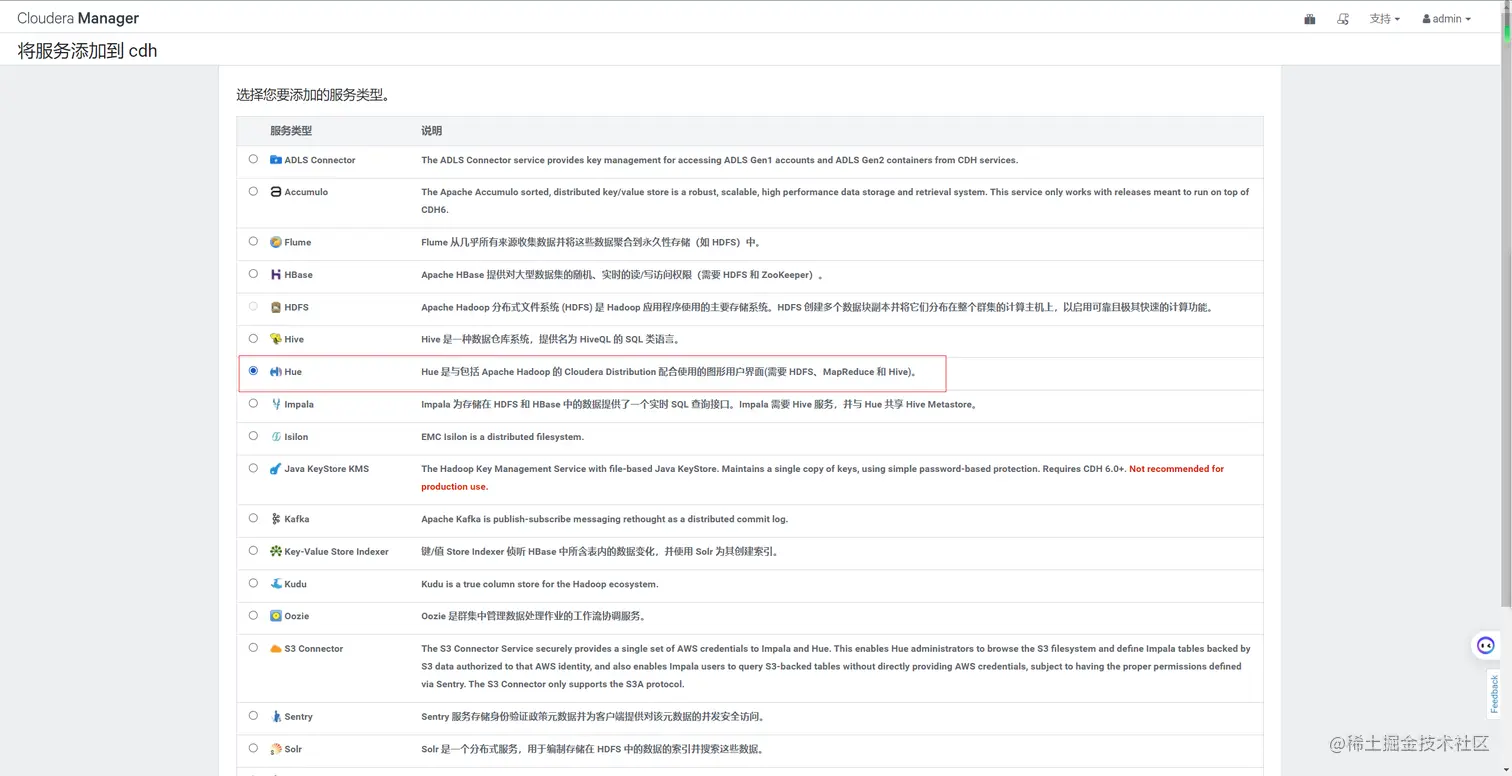This screenshot has width=1512, height=776.
Task: Select the Isilon radio button
Action: pos(253,435)
